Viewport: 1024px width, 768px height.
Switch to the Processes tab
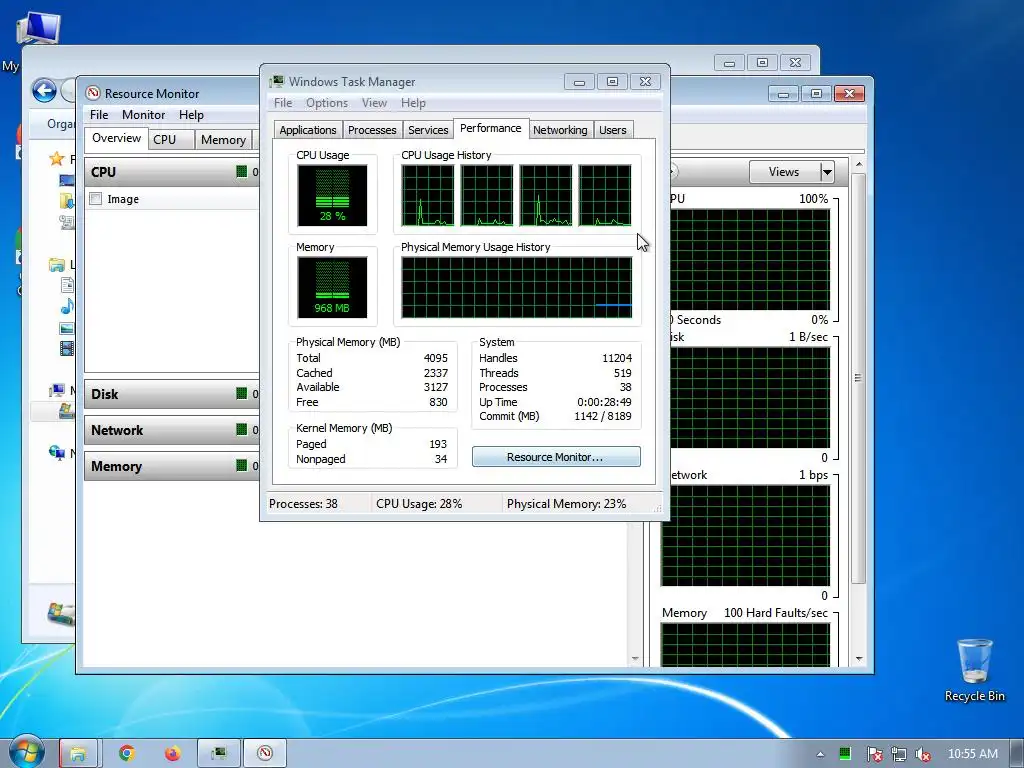point(372,130)
